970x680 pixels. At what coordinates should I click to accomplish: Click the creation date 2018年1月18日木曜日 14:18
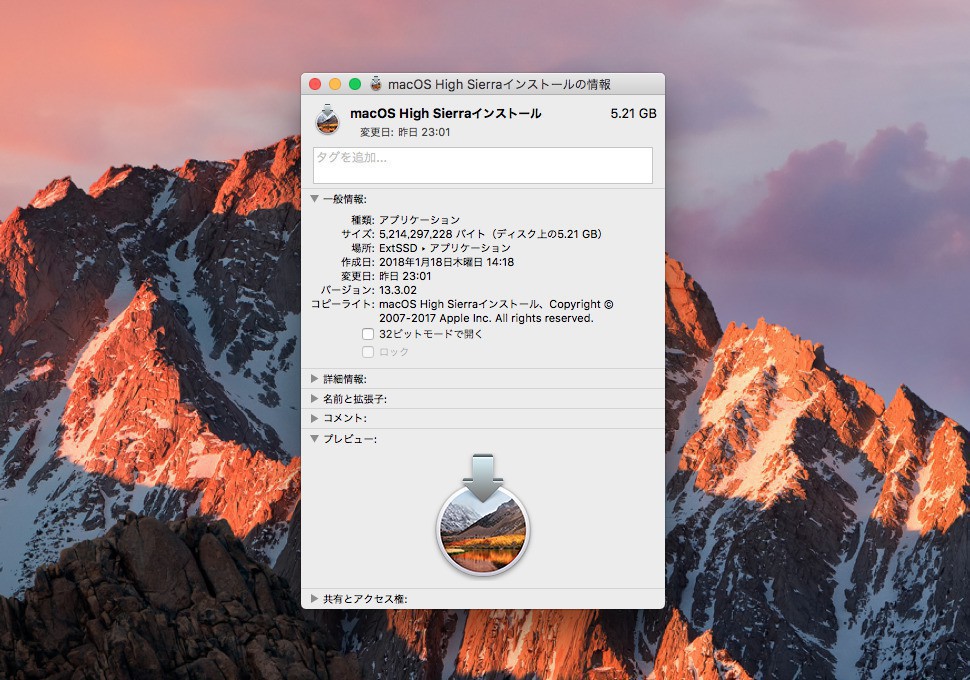446,262
